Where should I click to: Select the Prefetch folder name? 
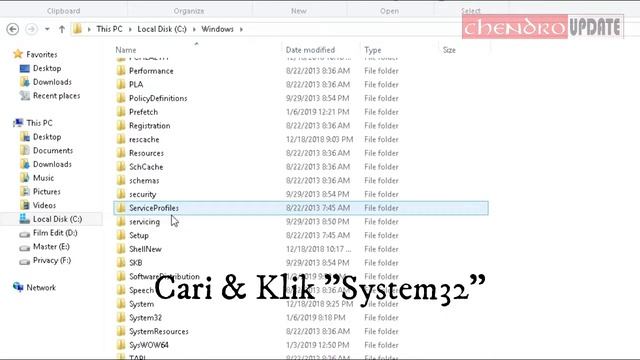(x=143, y=112)
